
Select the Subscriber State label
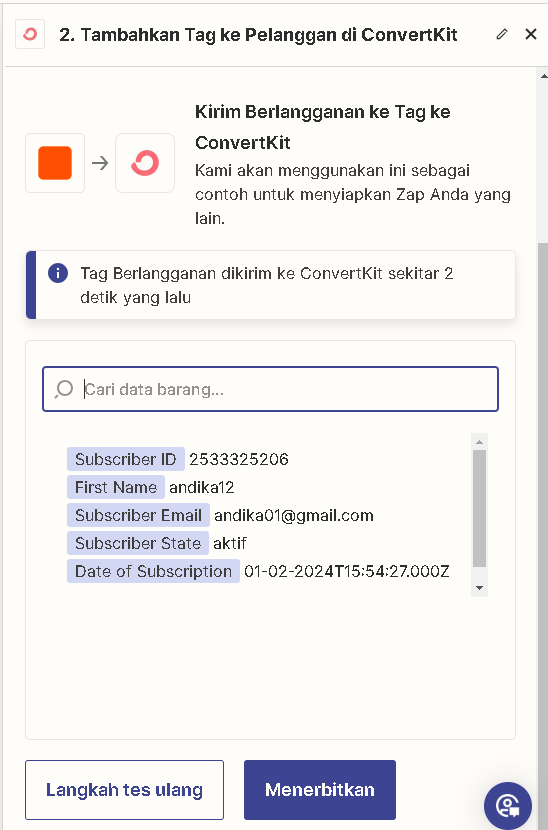138,543
